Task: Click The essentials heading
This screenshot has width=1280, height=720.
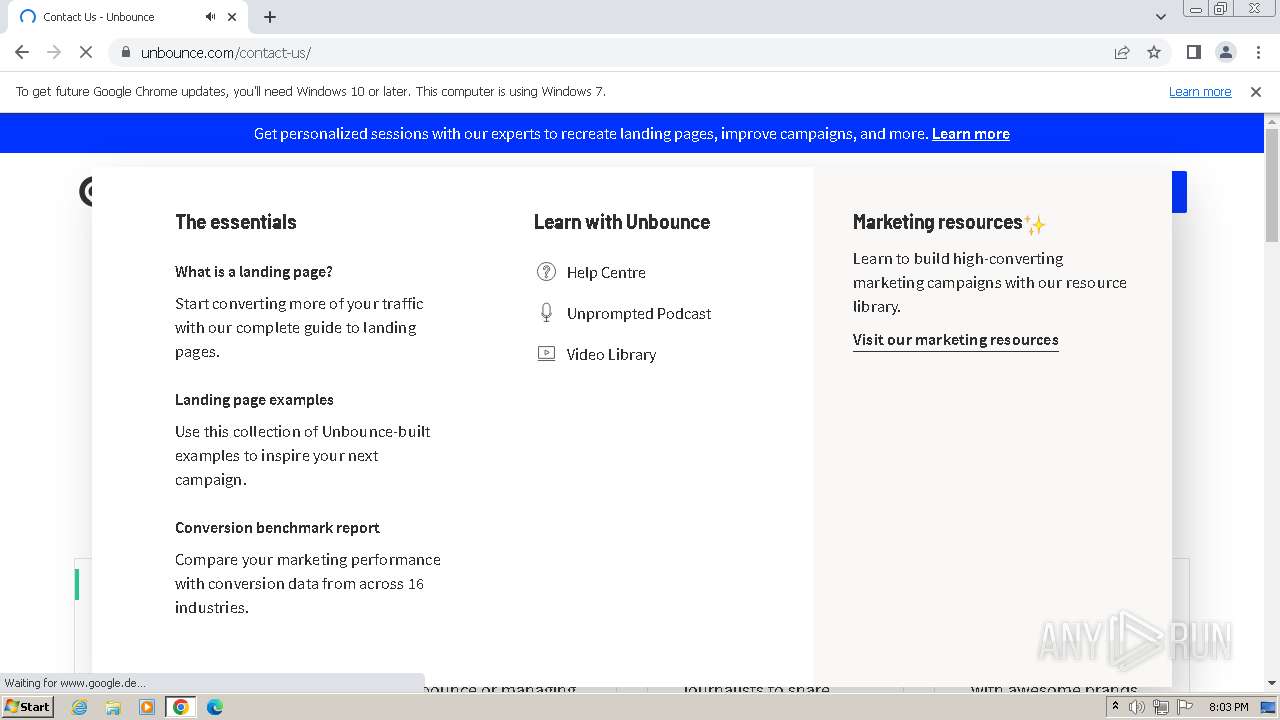Action: coord(236,222)
